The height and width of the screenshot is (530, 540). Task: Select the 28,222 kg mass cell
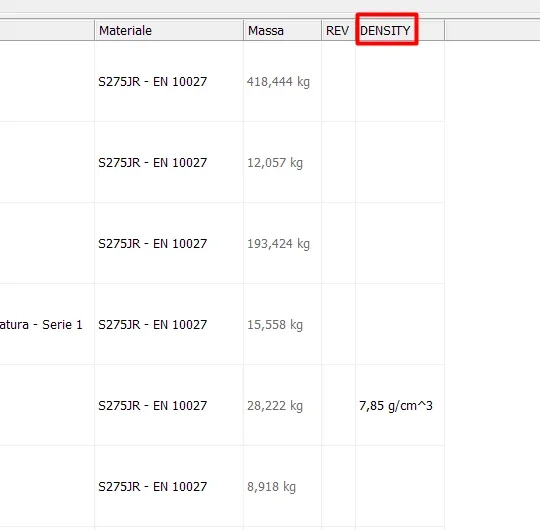282,405
